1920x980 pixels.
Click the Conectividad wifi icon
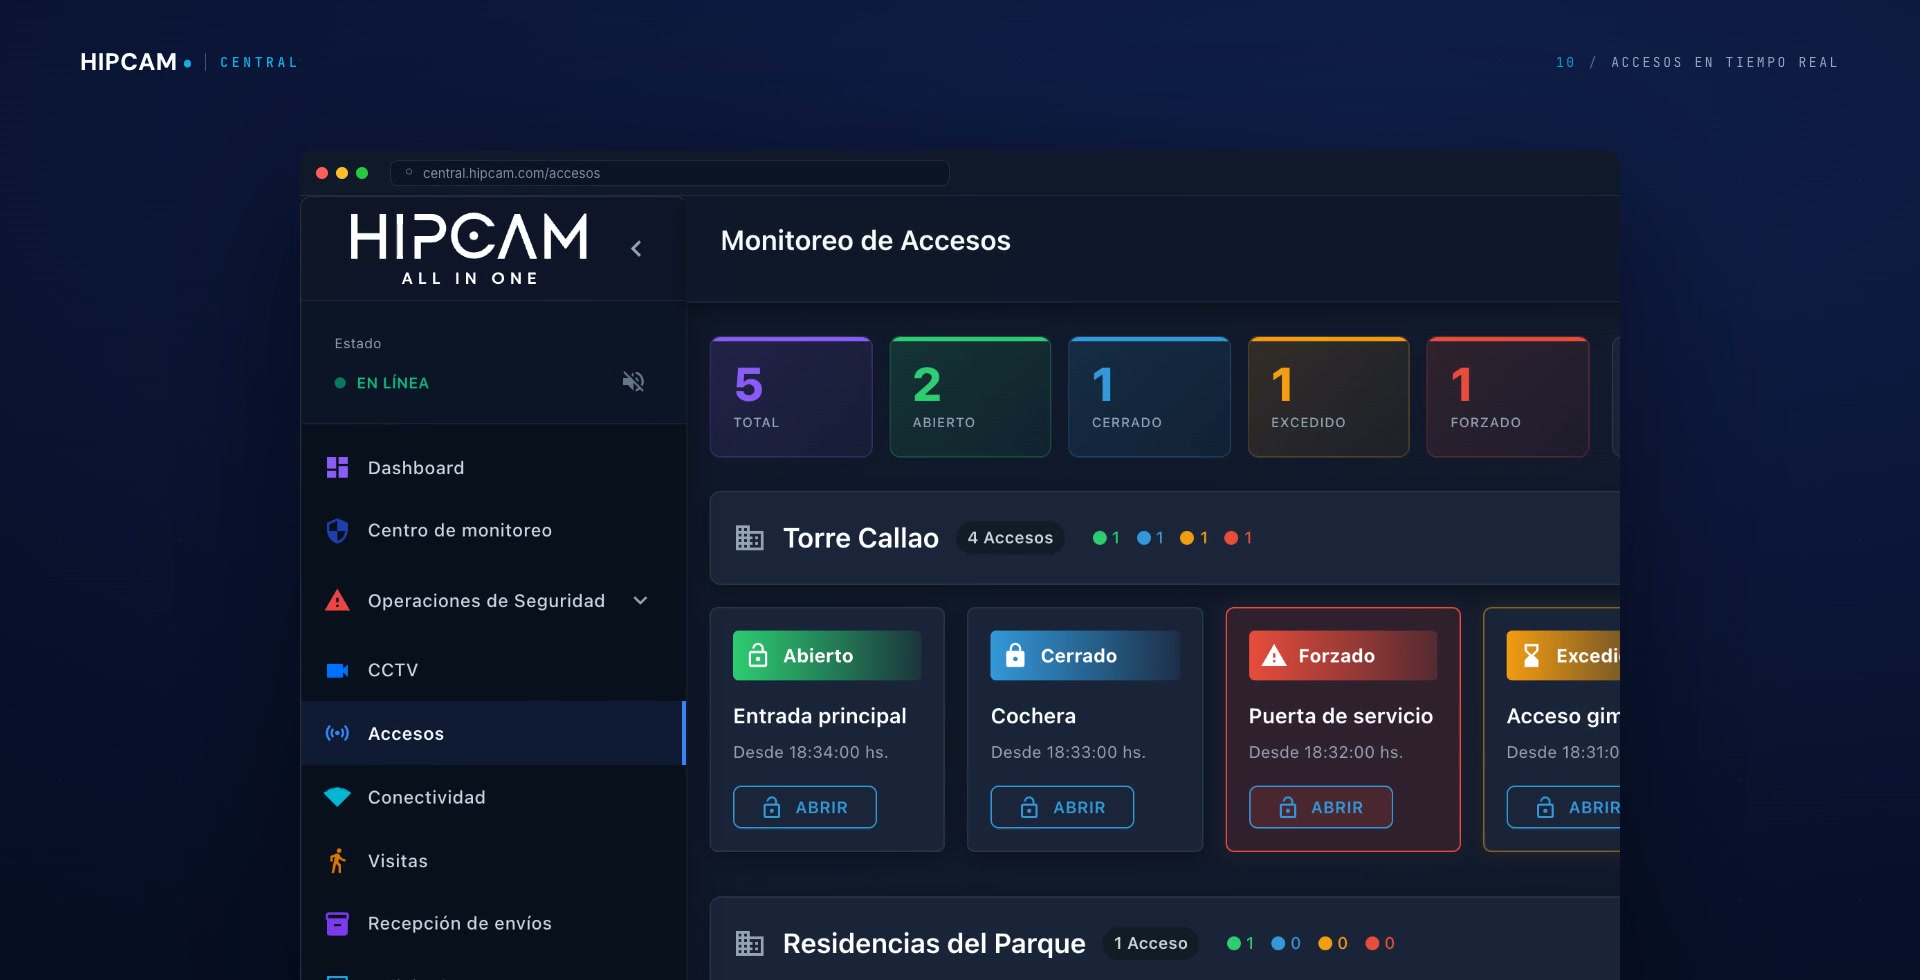[x=337, y=797]
